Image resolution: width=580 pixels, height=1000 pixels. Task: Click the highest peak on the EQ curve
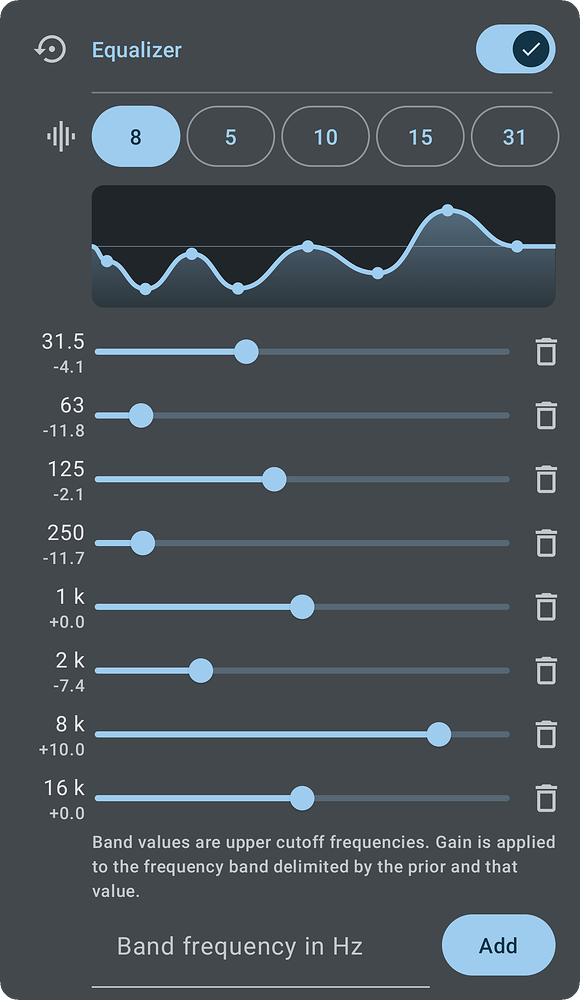449,212
